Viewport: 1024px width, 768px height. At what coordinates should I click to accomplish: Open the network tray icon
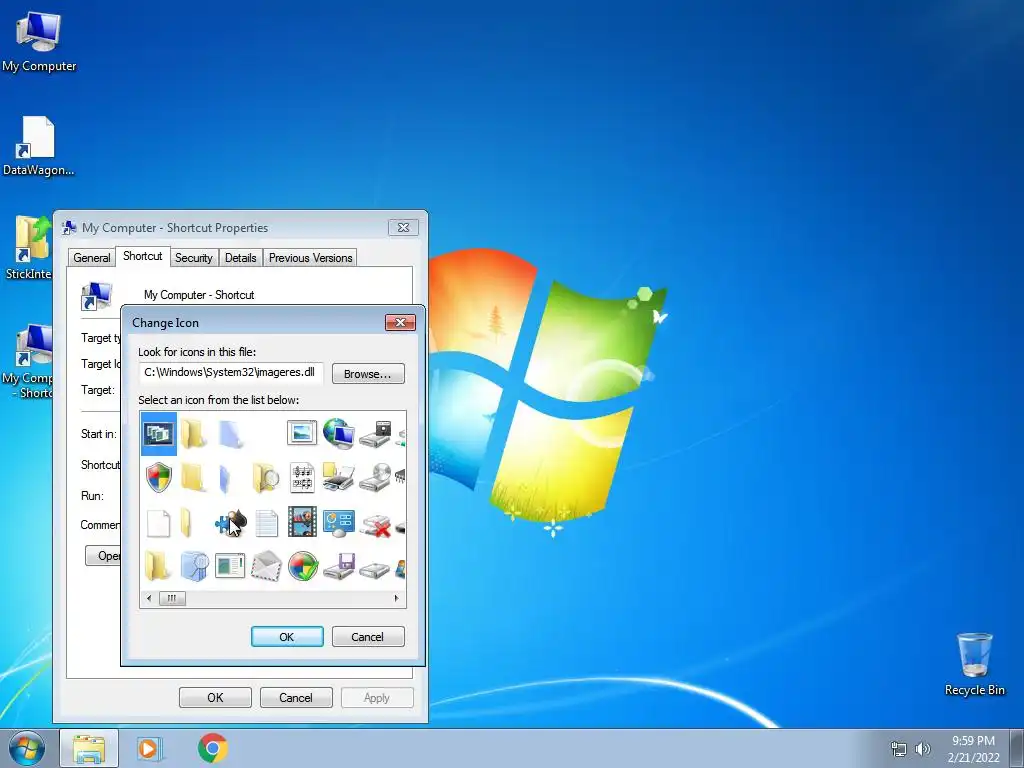tap(899, 749)
